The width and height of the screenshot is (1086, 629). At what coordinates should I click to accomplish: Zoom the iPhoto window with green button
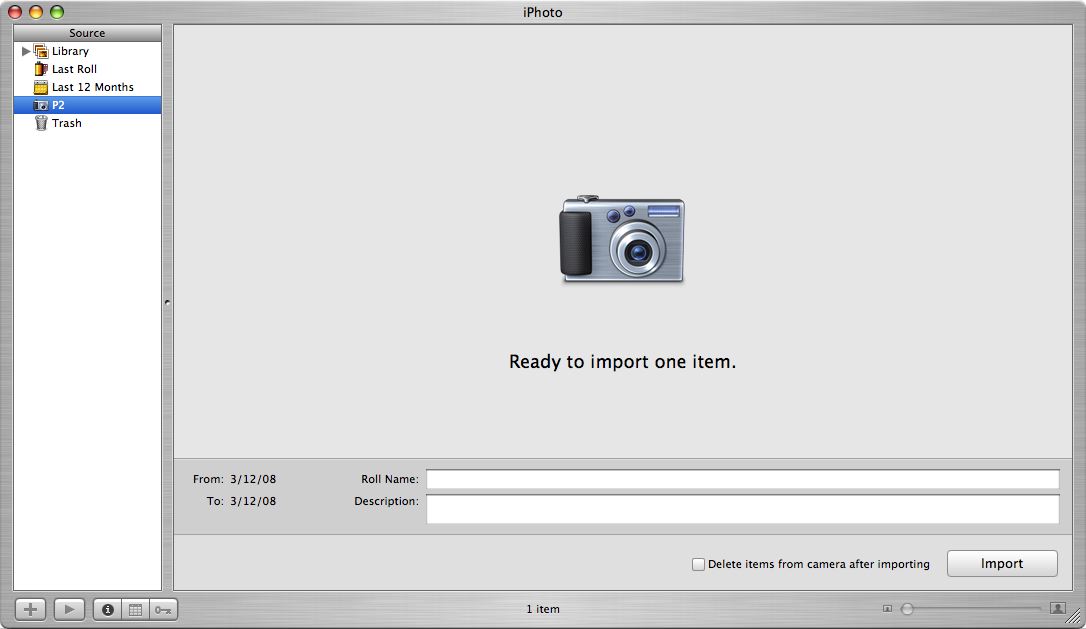click(x=57, y=12)
